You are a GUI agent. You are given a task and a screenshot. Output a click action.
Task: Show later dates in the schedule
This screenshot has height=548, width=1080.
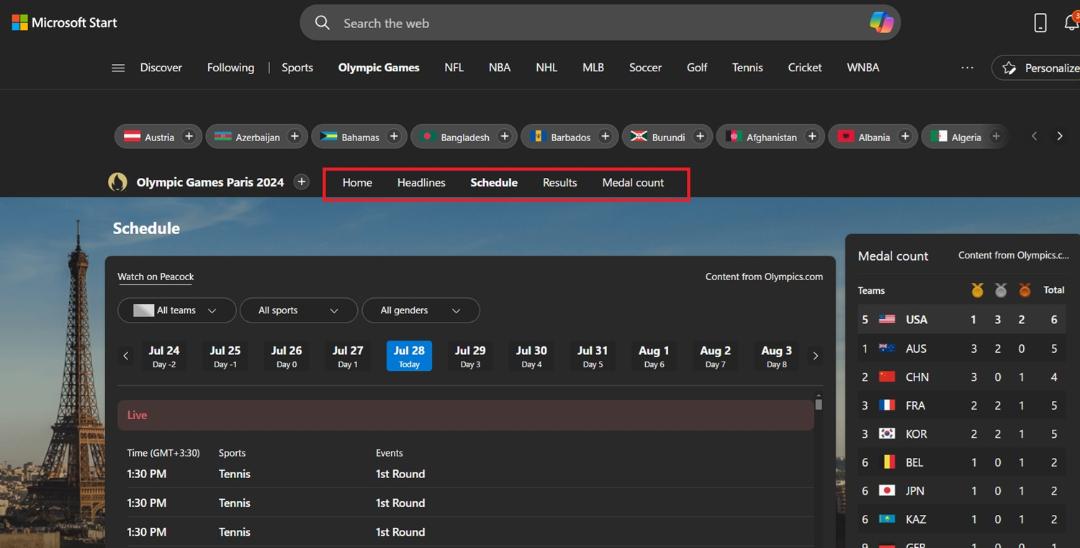tap(816, 356)
